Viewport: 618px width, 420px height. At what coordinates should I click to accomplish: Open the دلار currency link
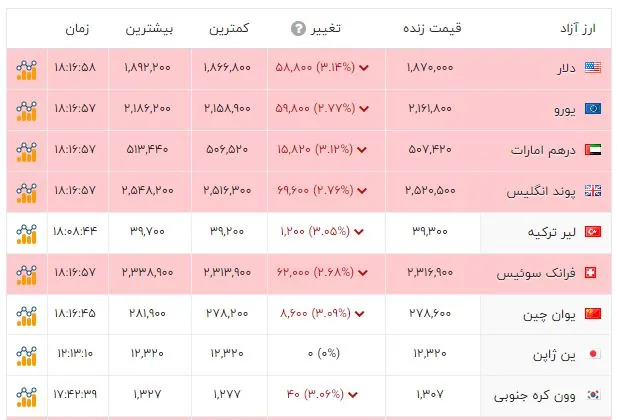click(566, 69)
